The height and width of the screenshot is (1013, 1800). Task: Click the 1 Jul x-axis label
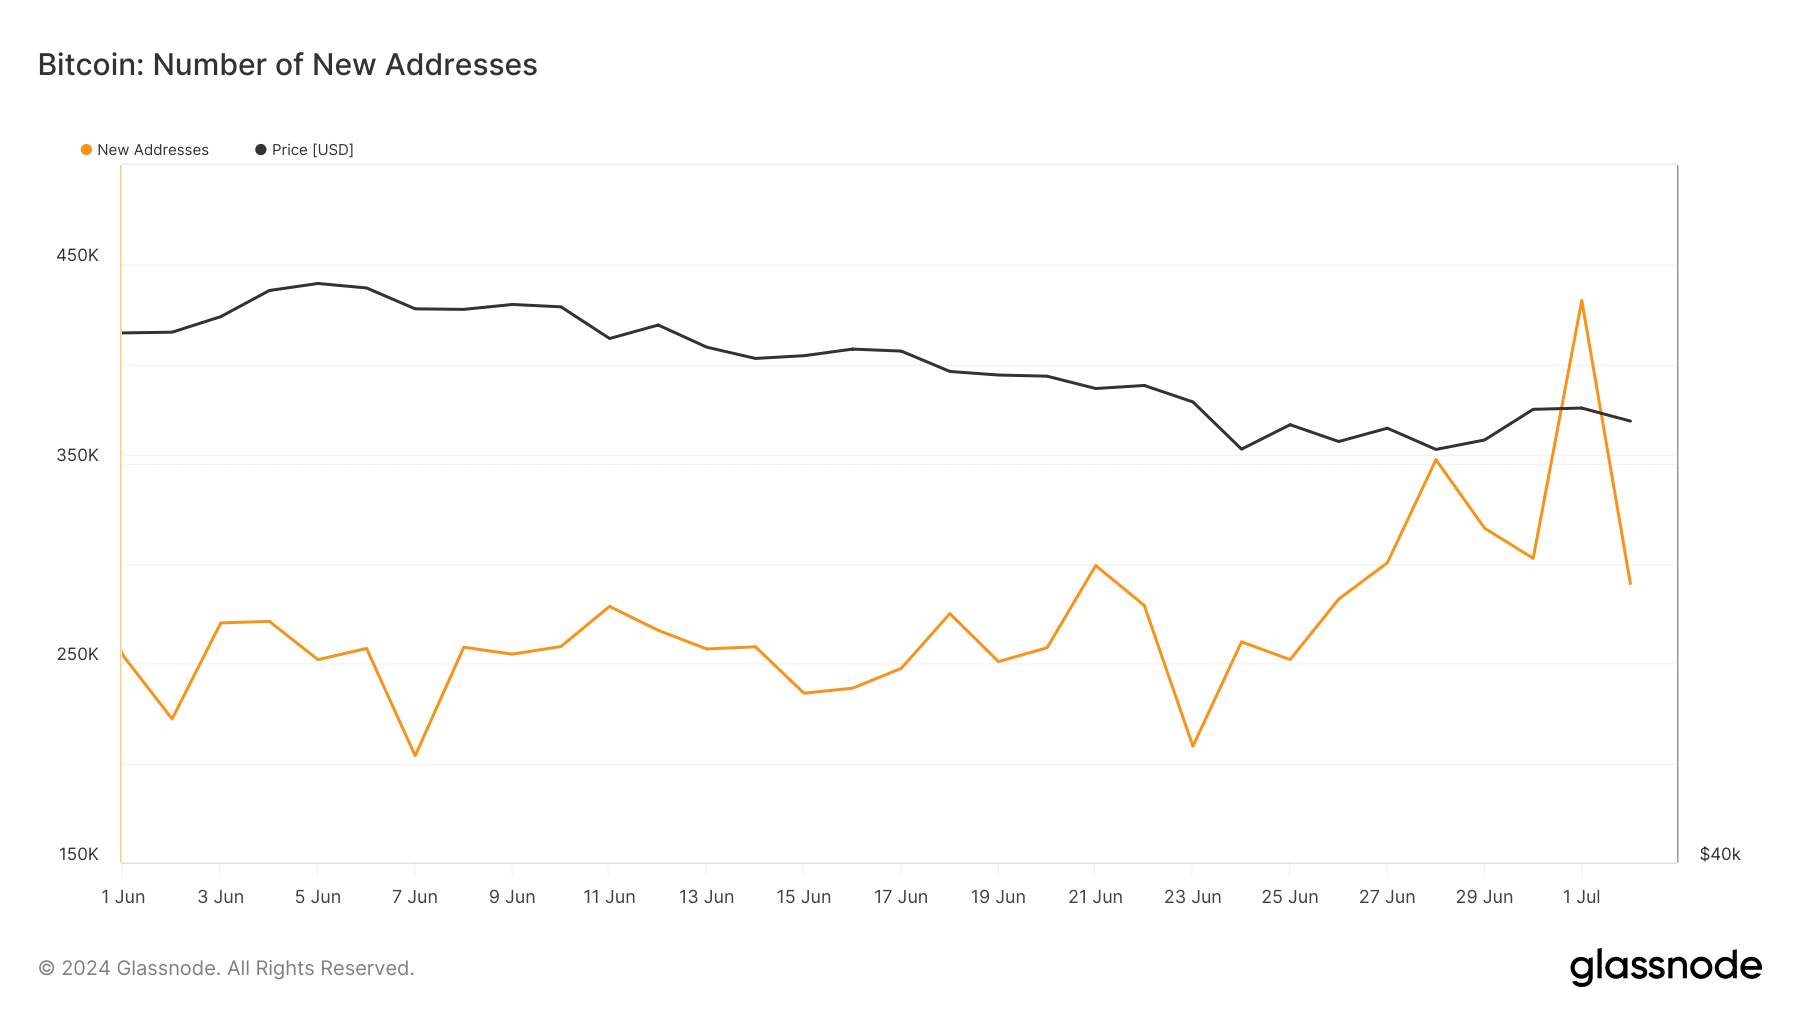coord(1581,897)
